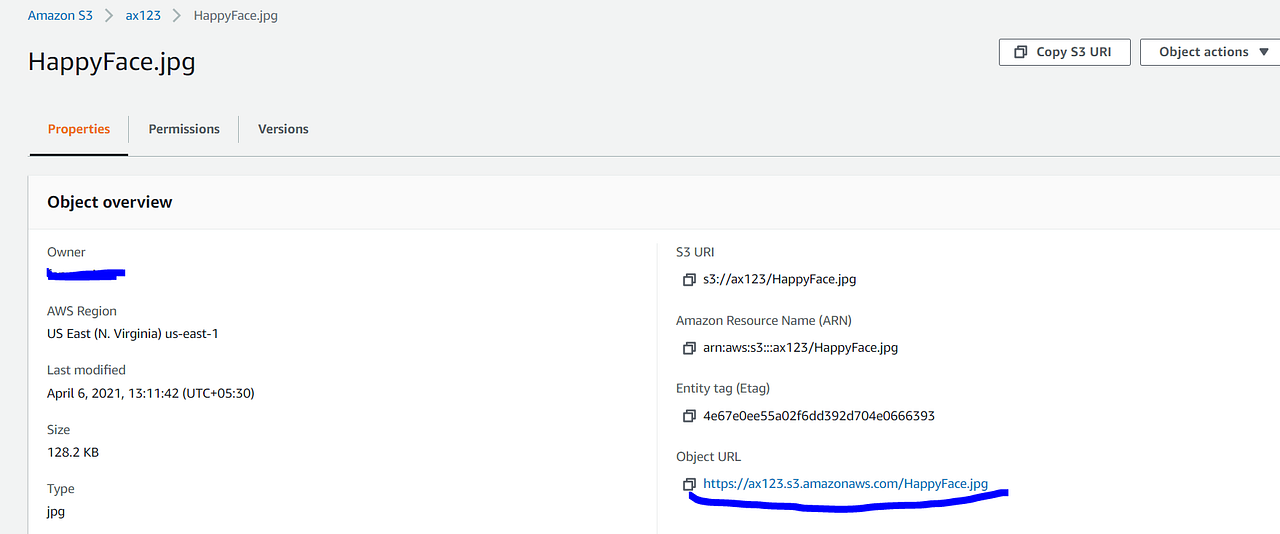Screen dimensions: 1280x534
Task: Click the Owner label
Action: coord(66,252)
